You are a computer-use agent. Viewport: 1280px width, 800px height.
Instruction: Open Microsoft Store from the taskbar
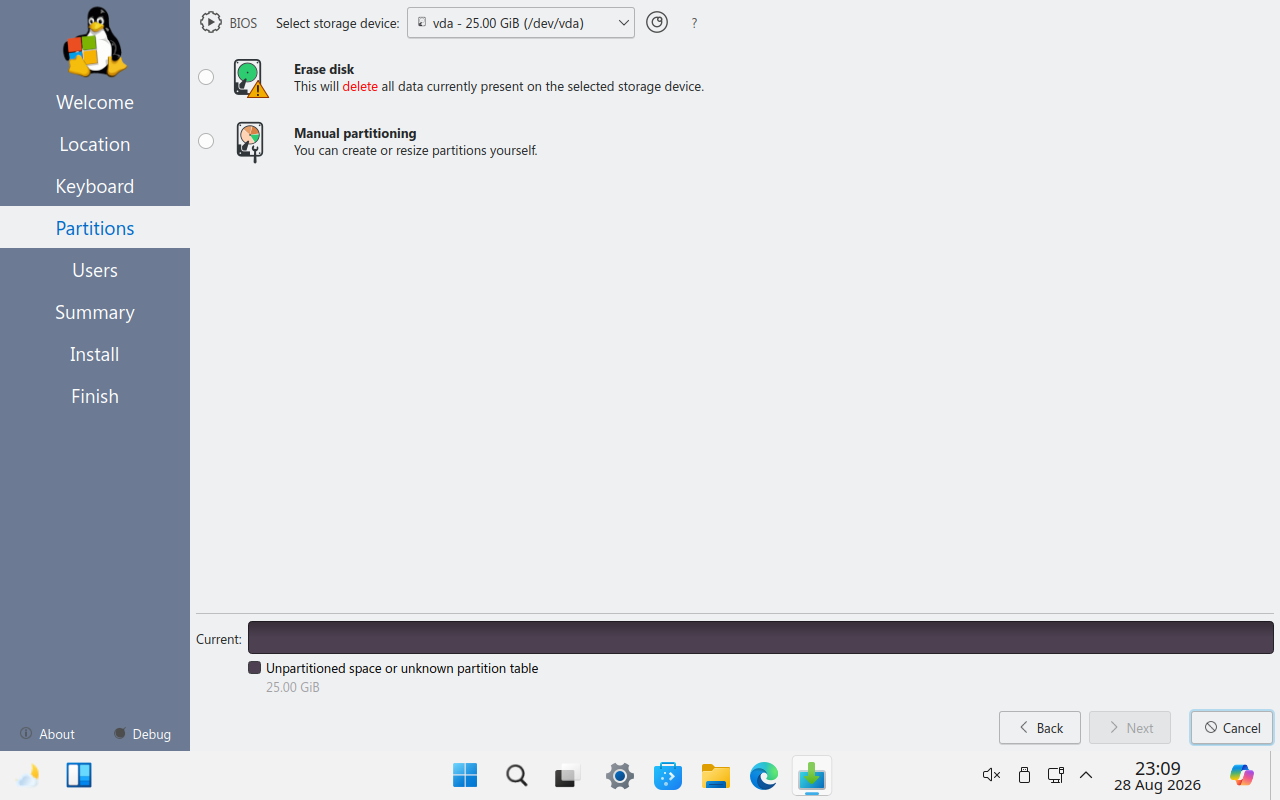668,775
